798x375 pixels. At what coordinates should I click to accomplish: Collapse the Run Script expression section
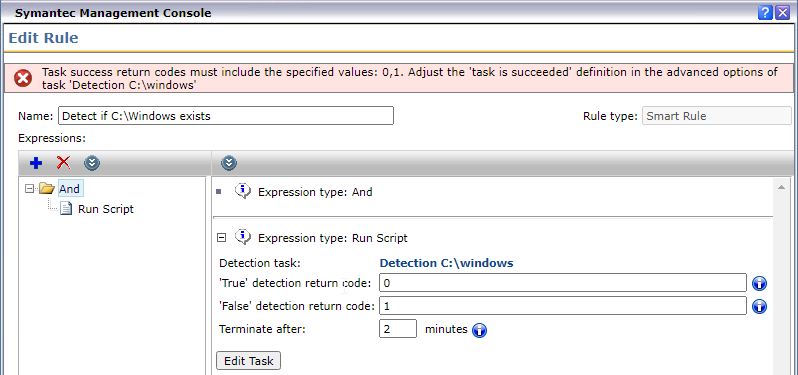click(x=221, y=238)
